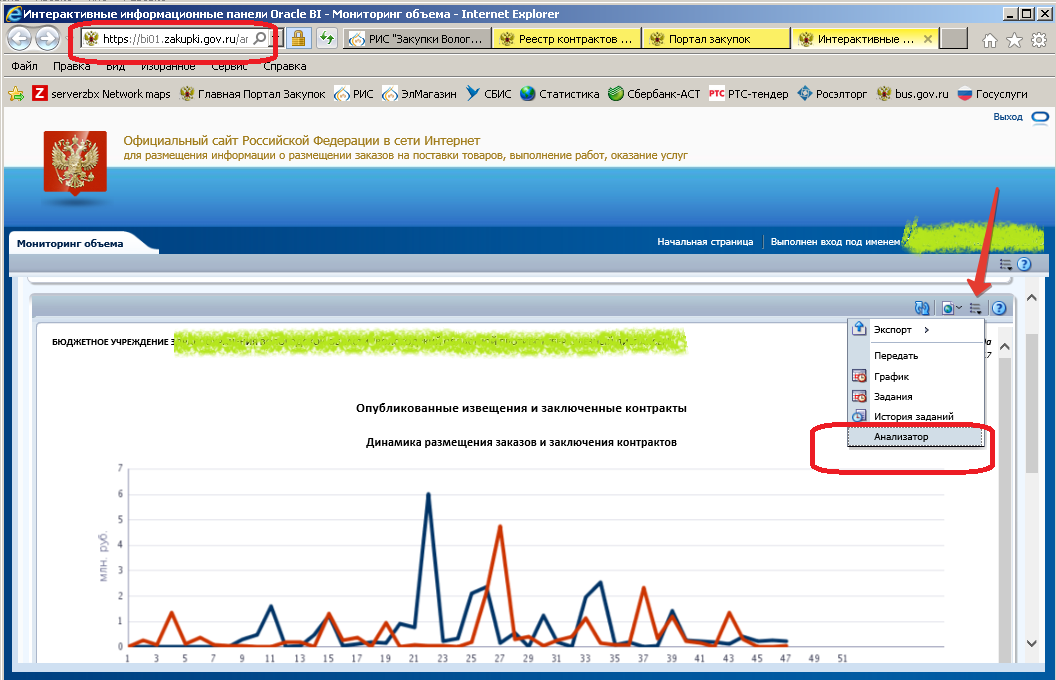Open the report page options list icon
The width and height of the screenshot is (1056, 680).
pos(976,309)
